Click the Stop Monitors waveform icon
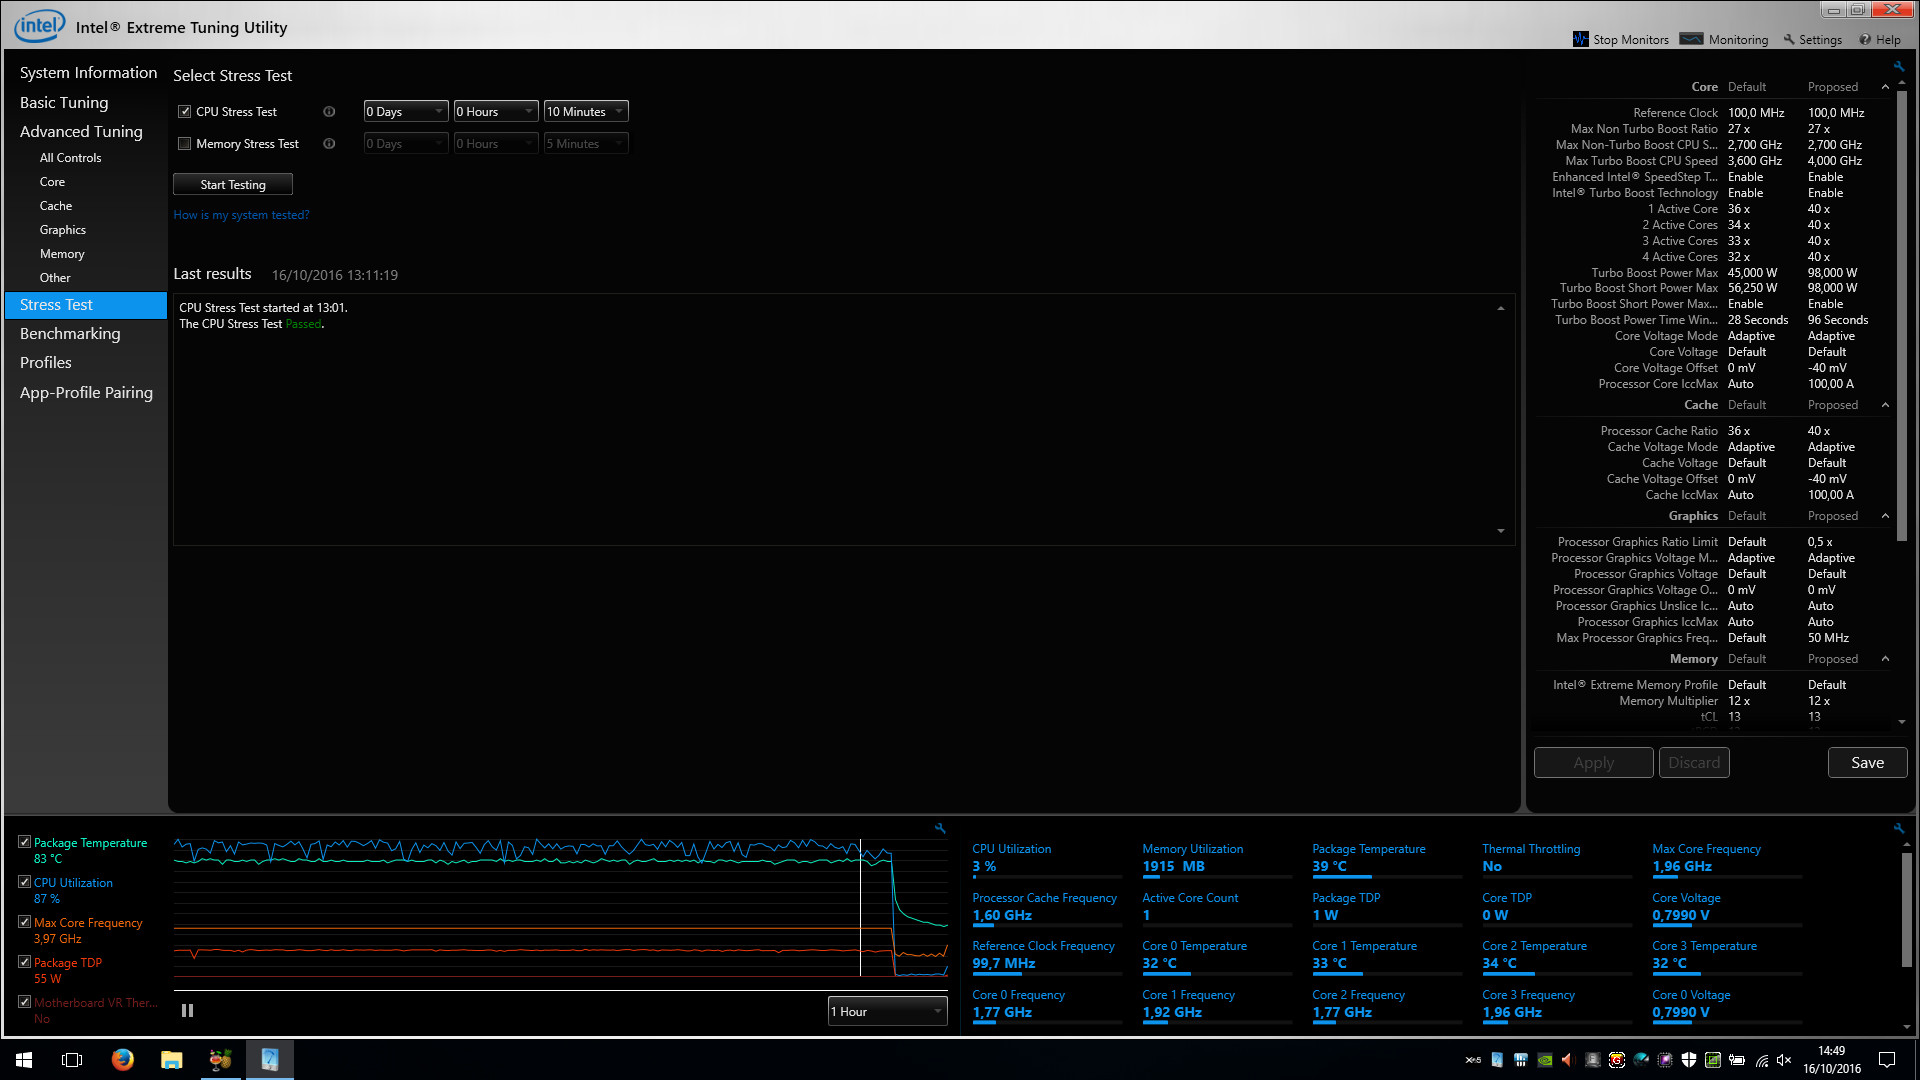This screenshot has width=1920, height=1080. coord(1580,39)
